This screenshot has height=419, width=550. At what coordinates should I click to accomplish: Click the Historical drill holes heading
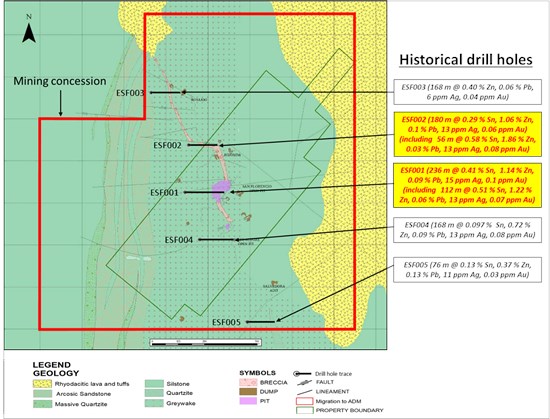coord(466,60)
